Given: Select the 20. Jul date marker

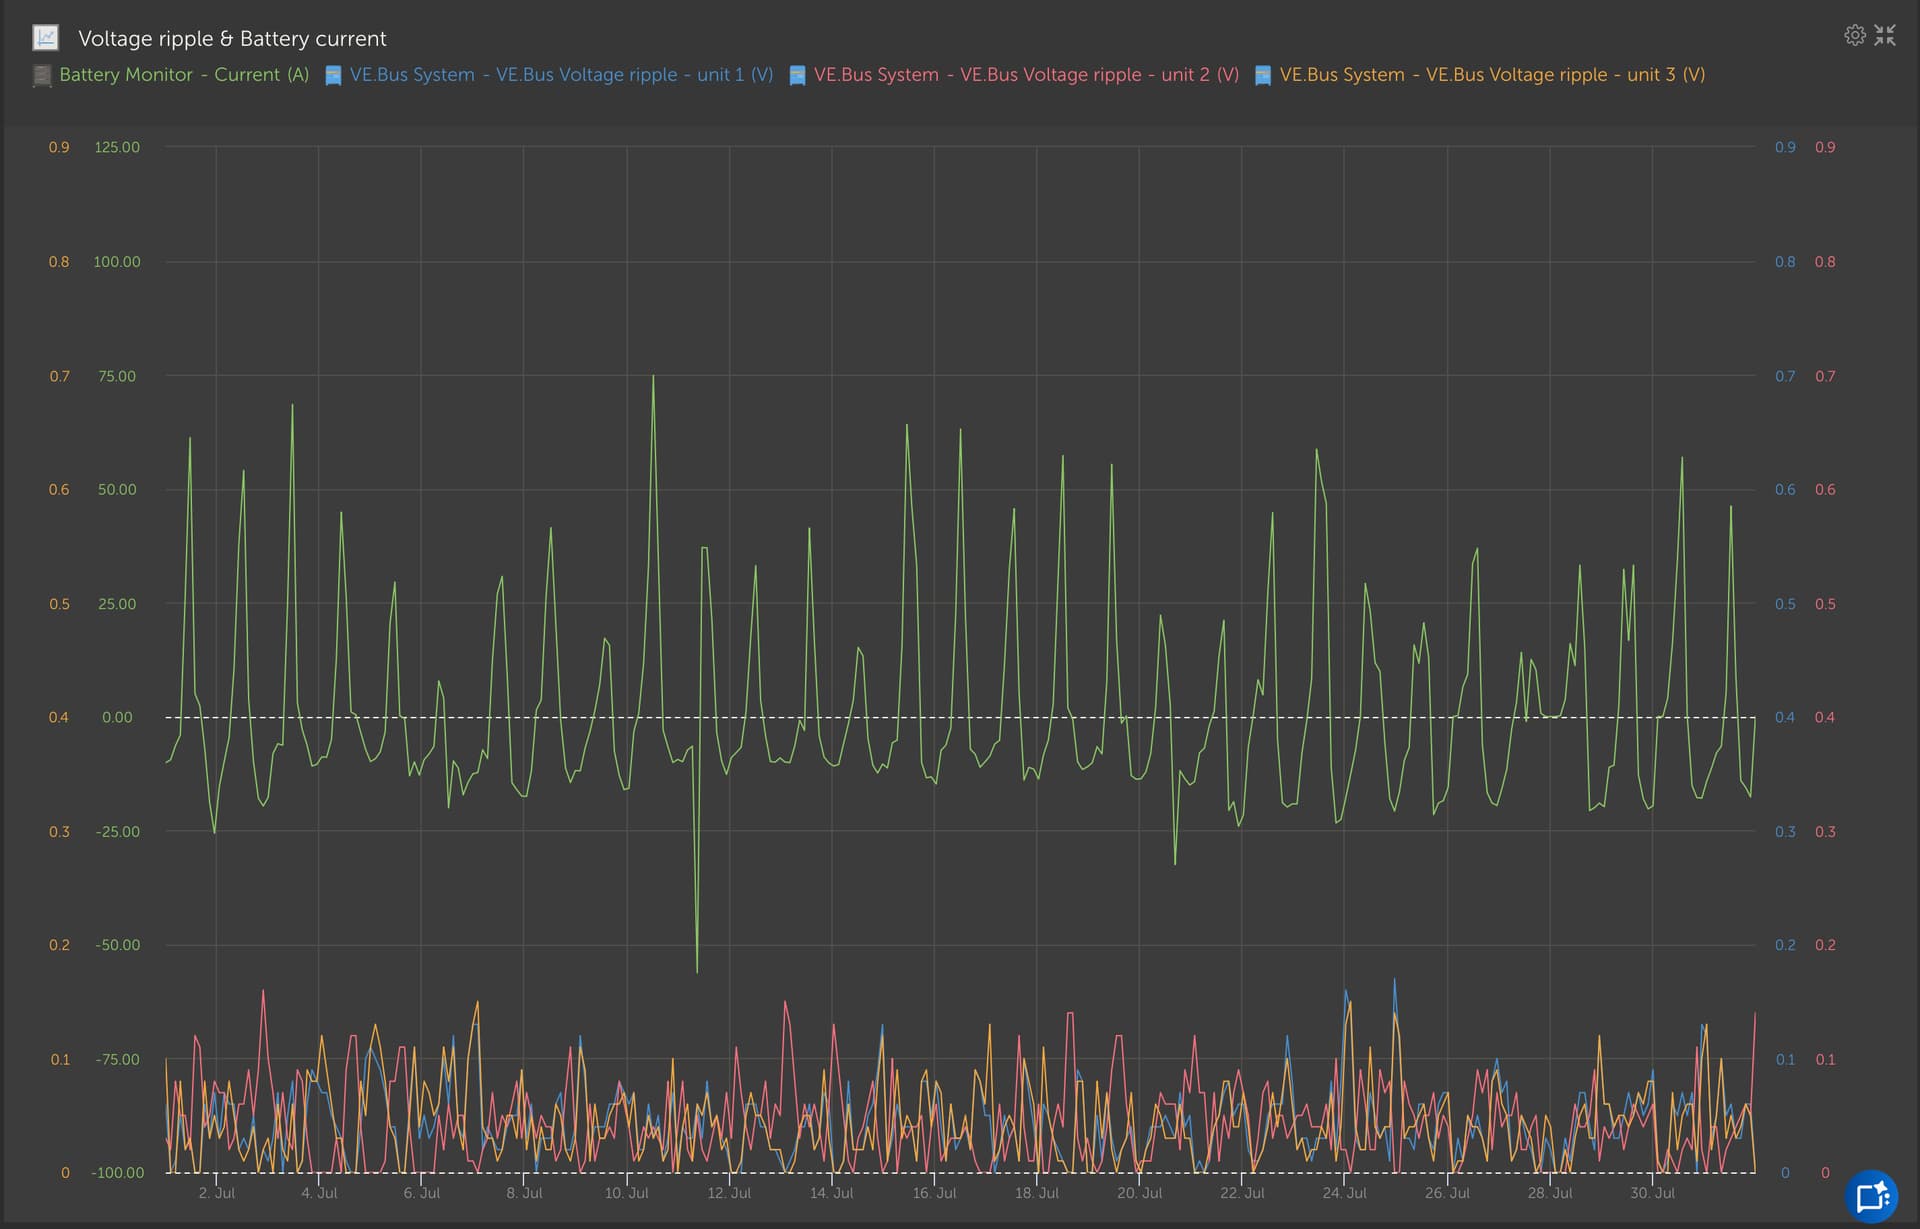Looking at the screenshot, I should [x=1139, y=1193].
